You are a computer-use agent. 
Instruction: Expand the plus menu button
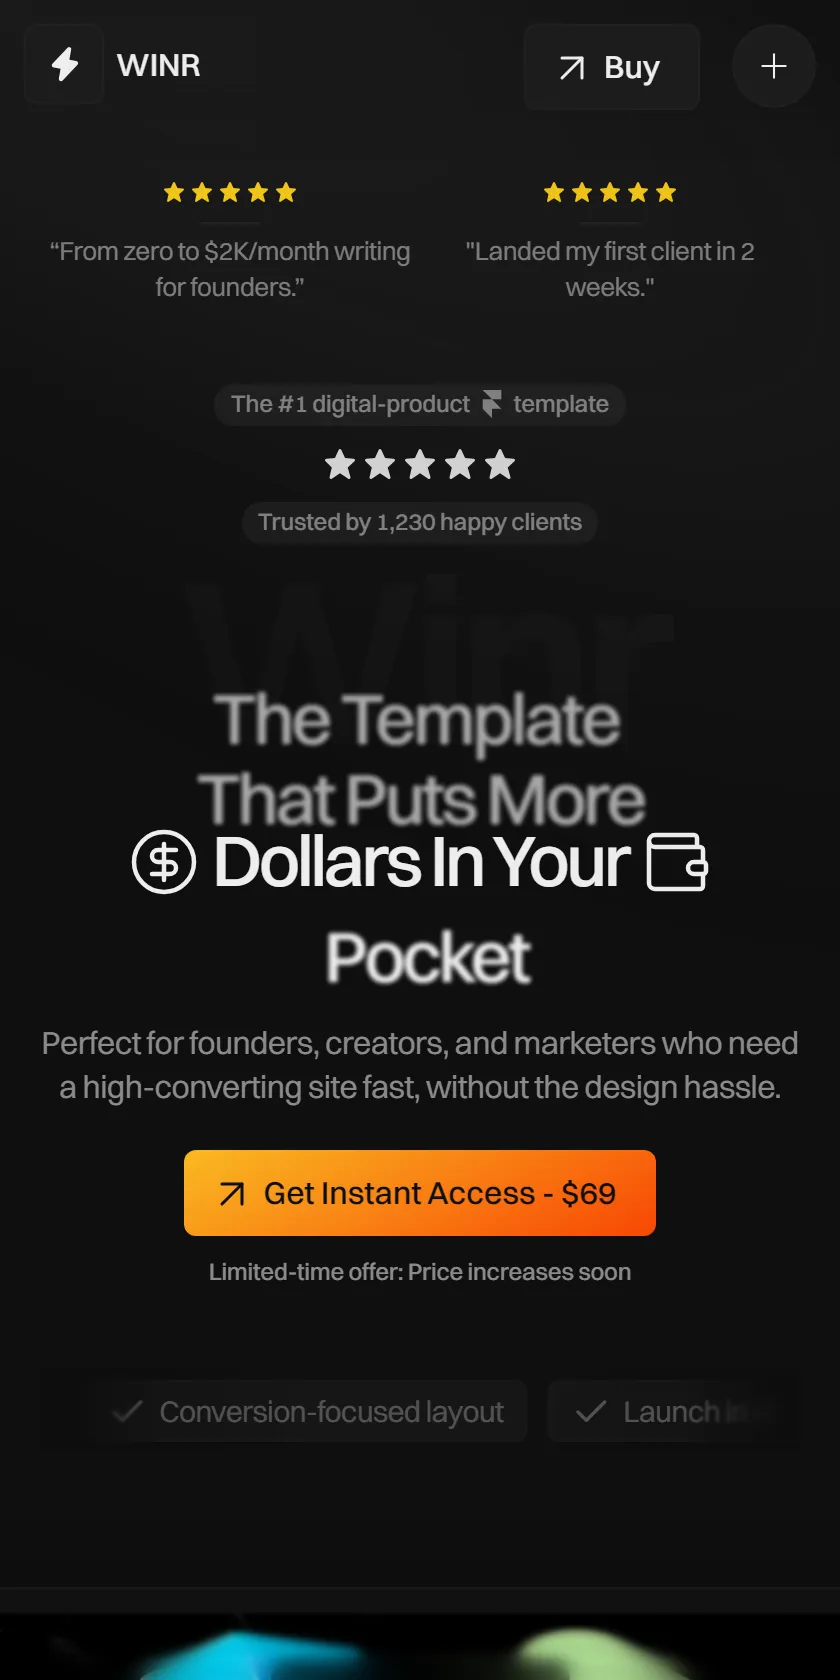click(x=774, y=67)
